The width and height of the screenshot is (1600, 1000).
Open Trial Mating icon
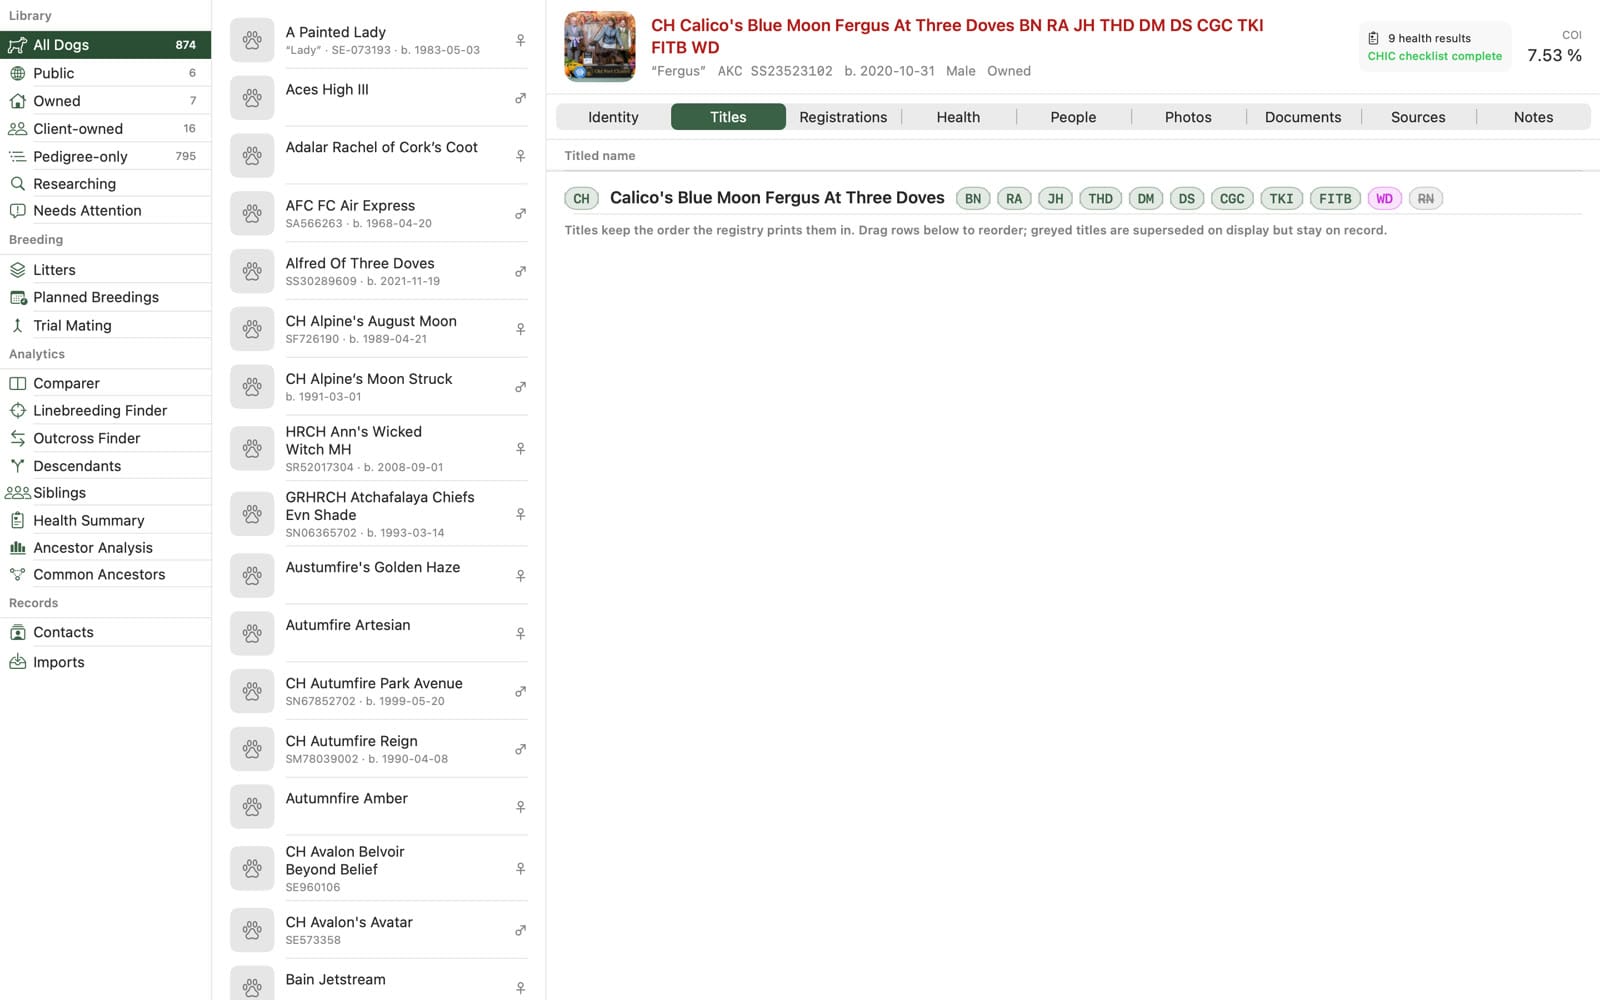coord(17,326)
